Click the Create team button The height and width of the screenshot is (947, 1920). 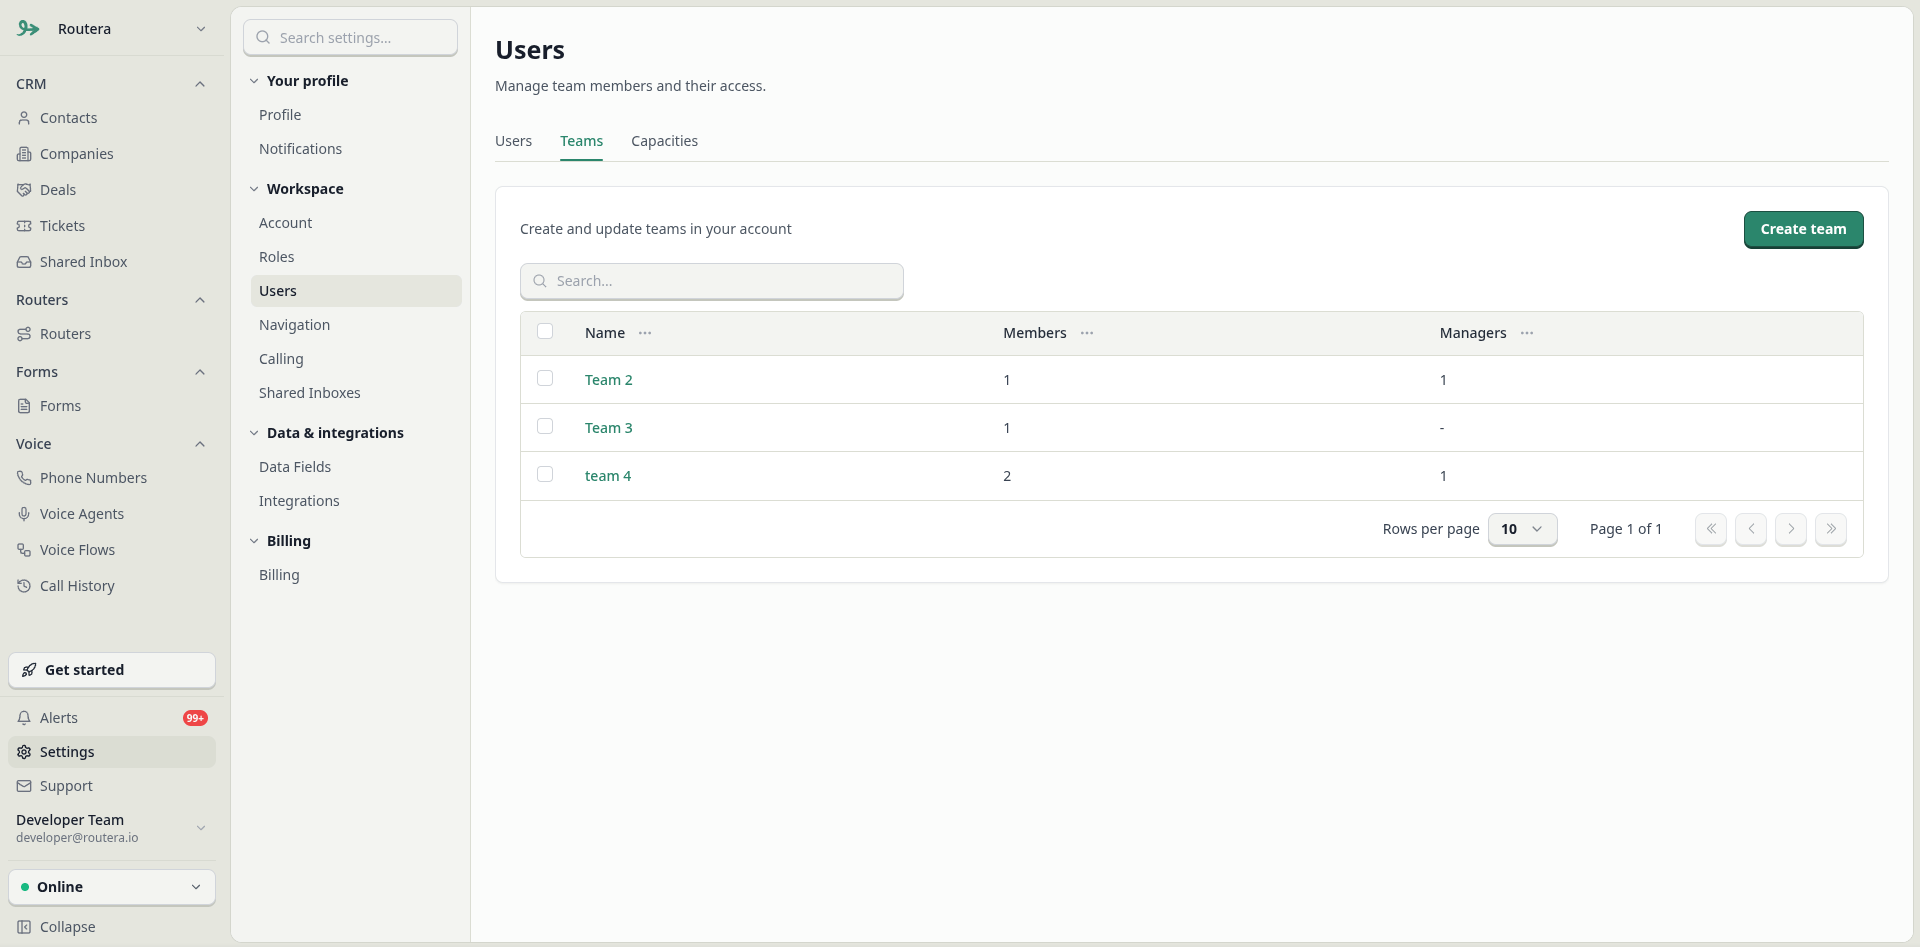[1803, 229]
